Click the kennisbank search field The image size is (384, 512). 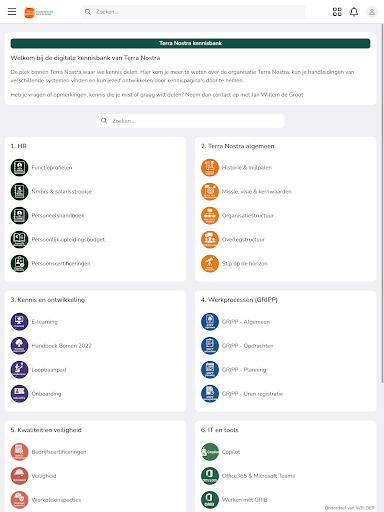[x=190, y=121]
